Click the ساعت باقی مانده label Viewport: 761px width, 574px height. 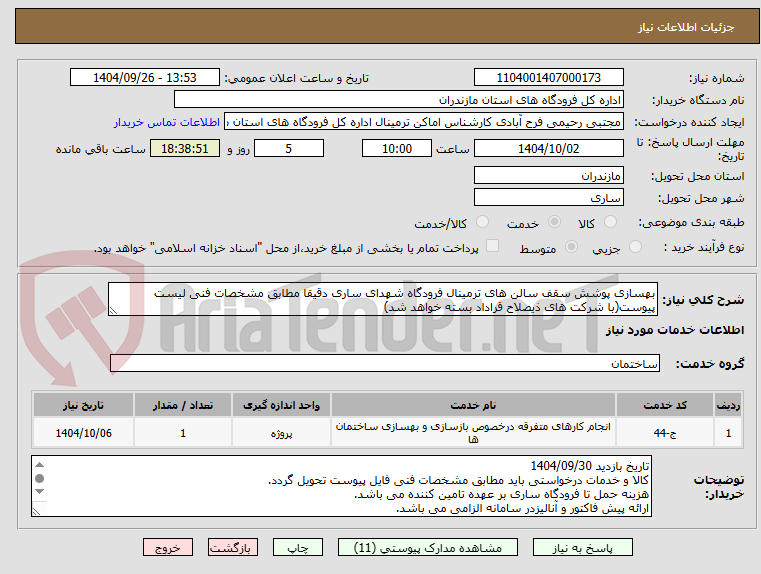click(x=100, y=149)
